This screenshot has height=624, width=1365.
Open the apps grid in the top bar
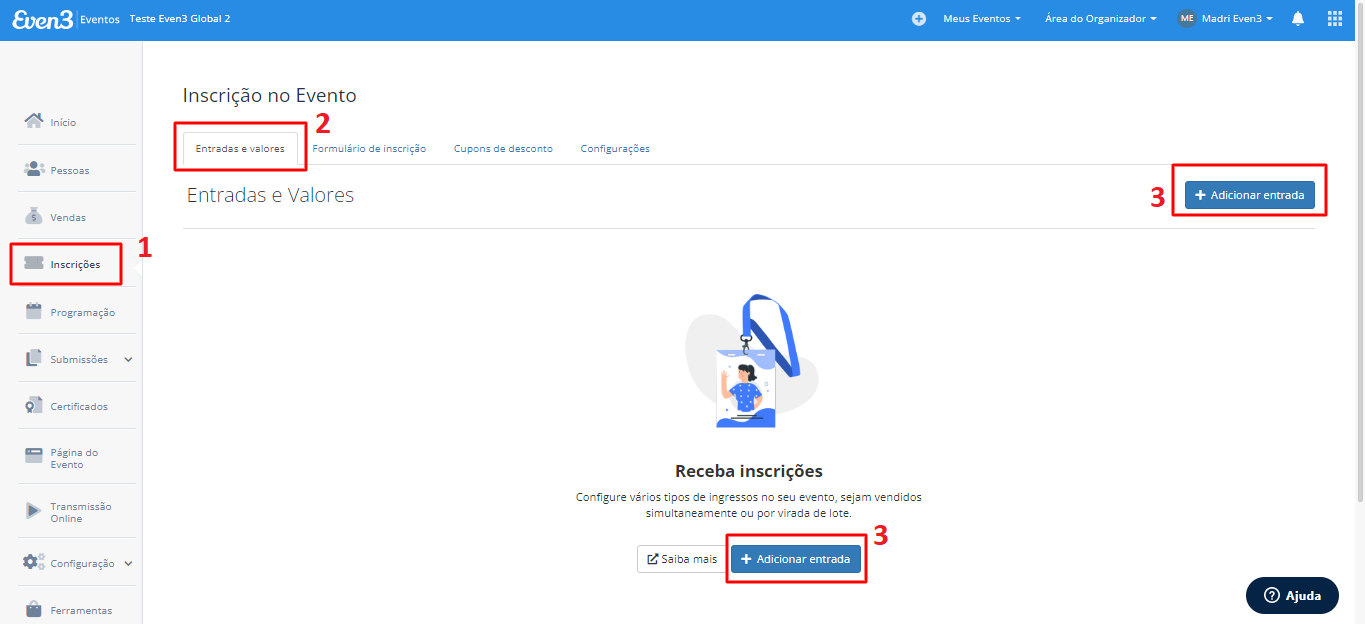pyautogui.click(x=1335, y=17)
